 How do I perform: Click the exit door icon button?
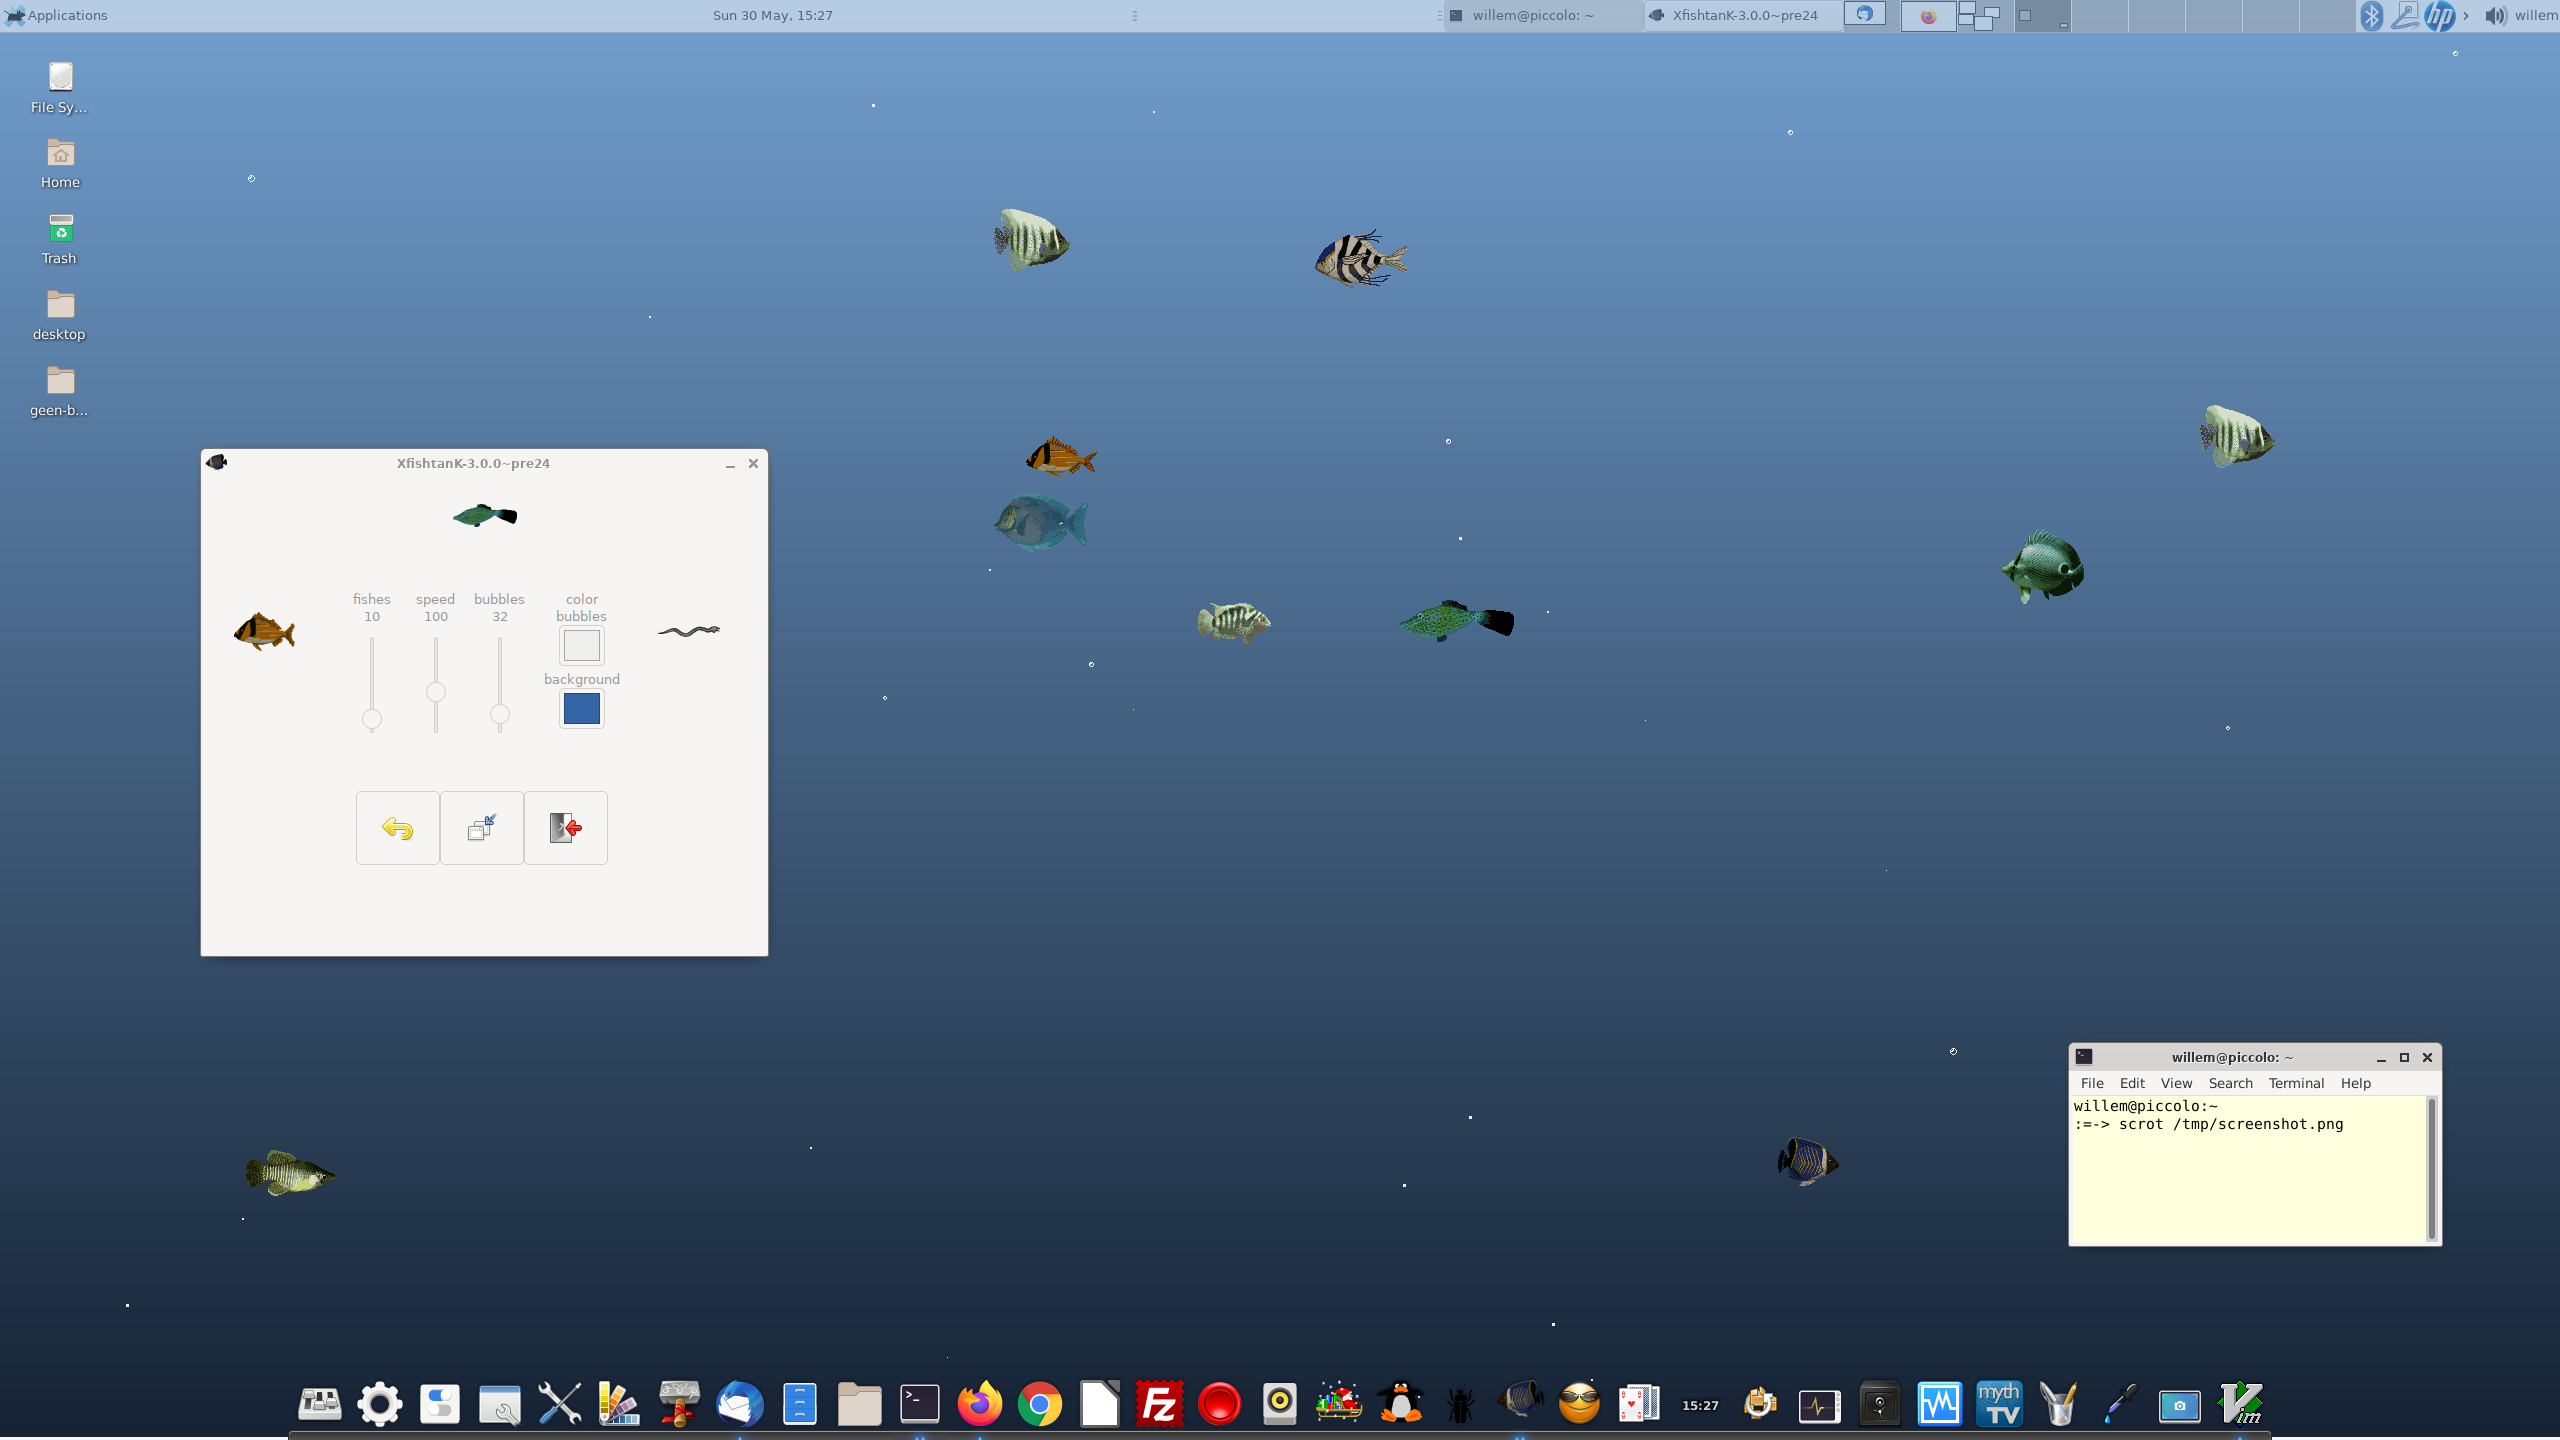565,828
